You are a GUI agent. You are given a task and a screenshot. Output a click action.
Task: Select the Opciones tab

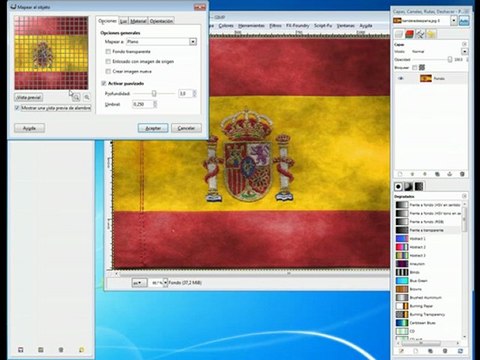107,21
